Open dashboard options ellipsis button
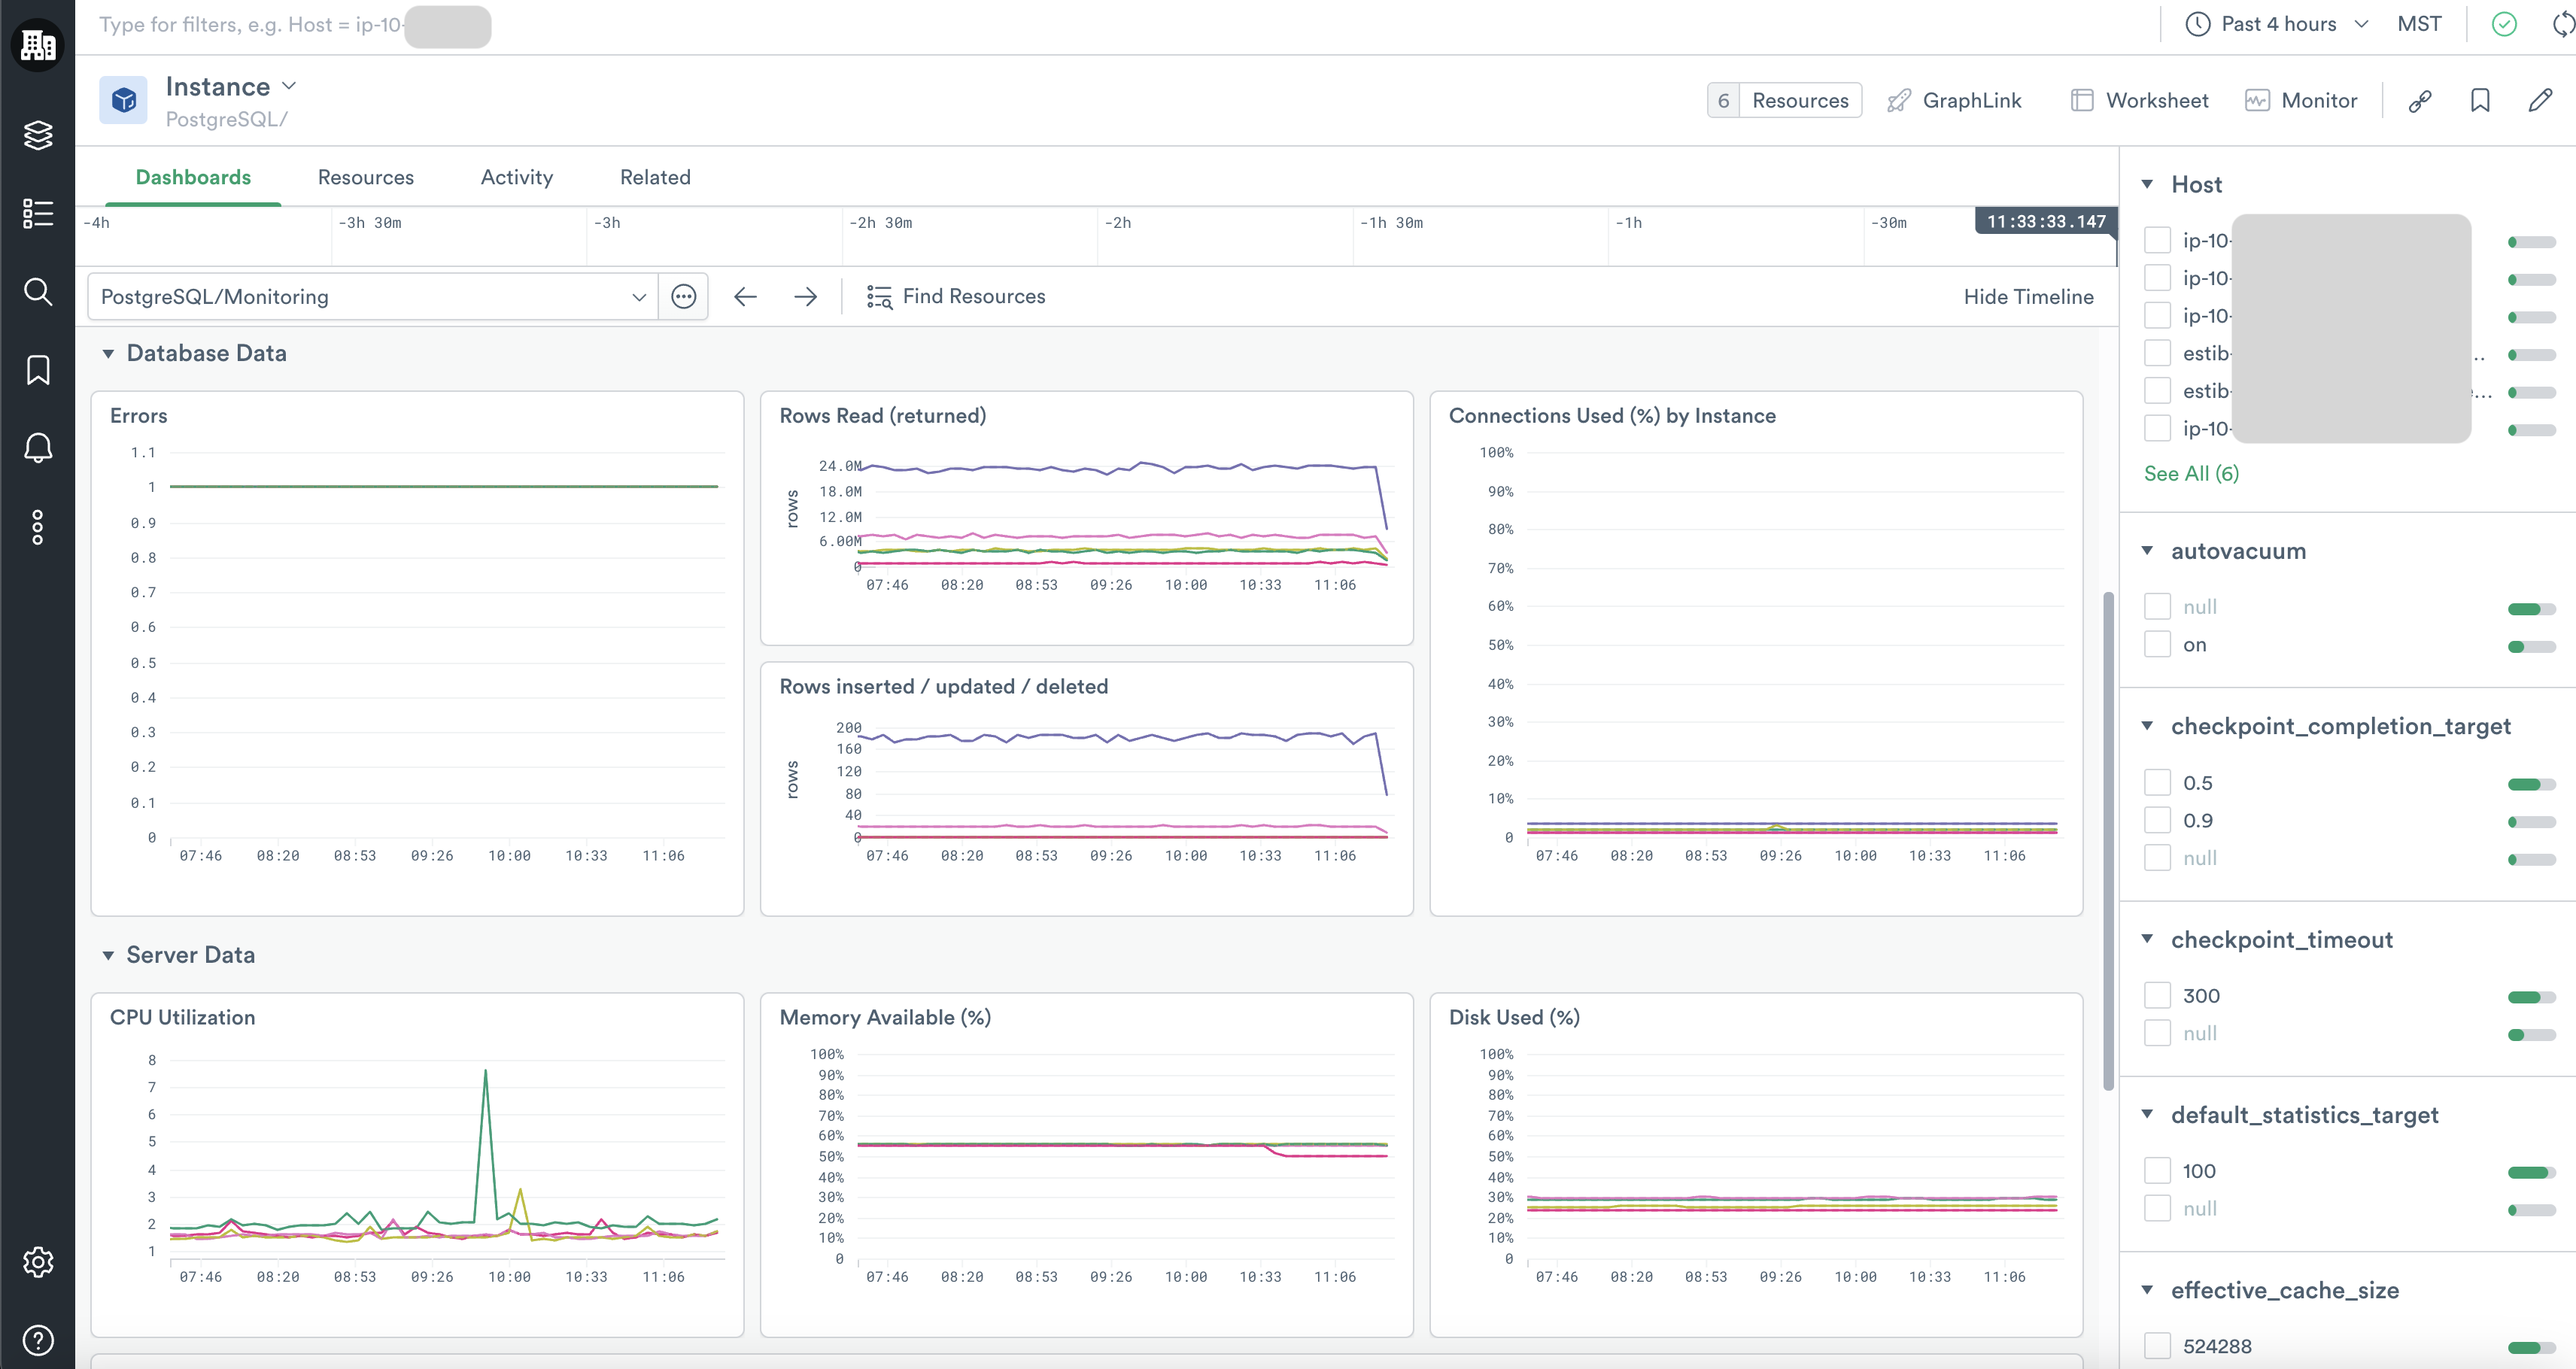Image resolution: width=2576 pixels, height=1369 pixels. tap(684, 297)
